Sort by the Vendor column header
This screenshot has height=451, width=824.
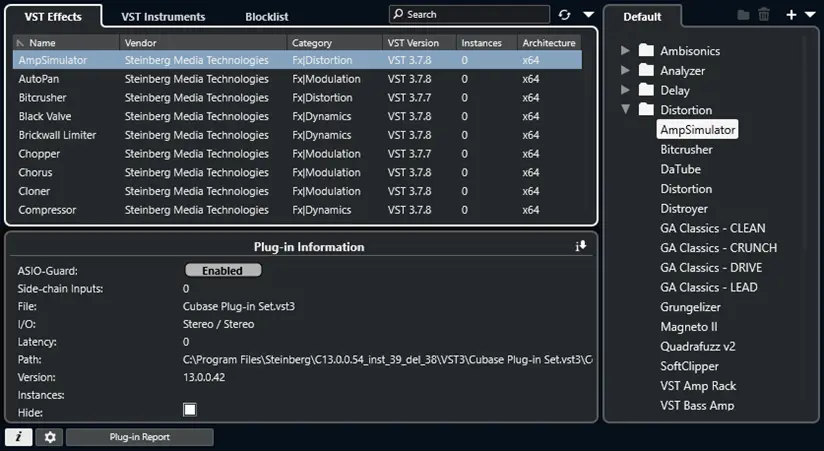coord(203,43)
